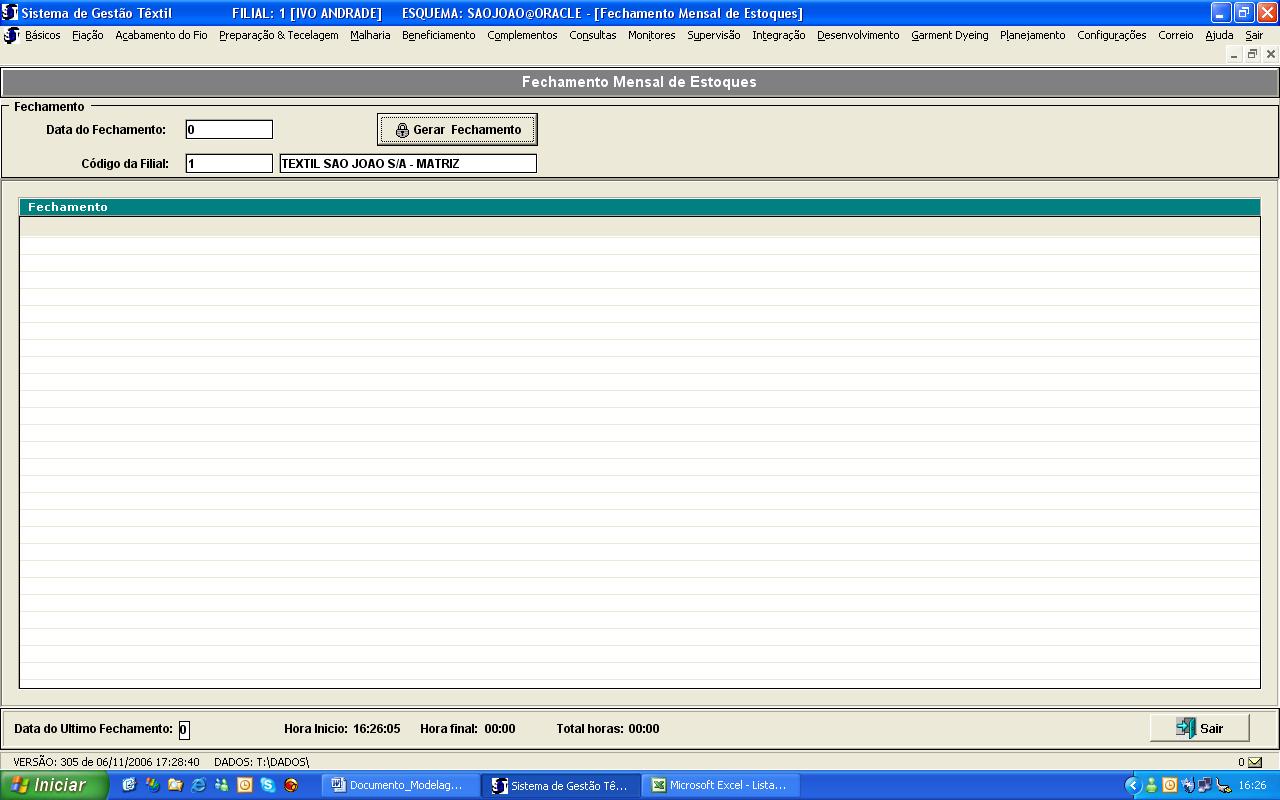The height and width of the screenshot is (800, 1280).
Task: Switch to Microsoft Excel taskbar window
Action: (720, 785)
